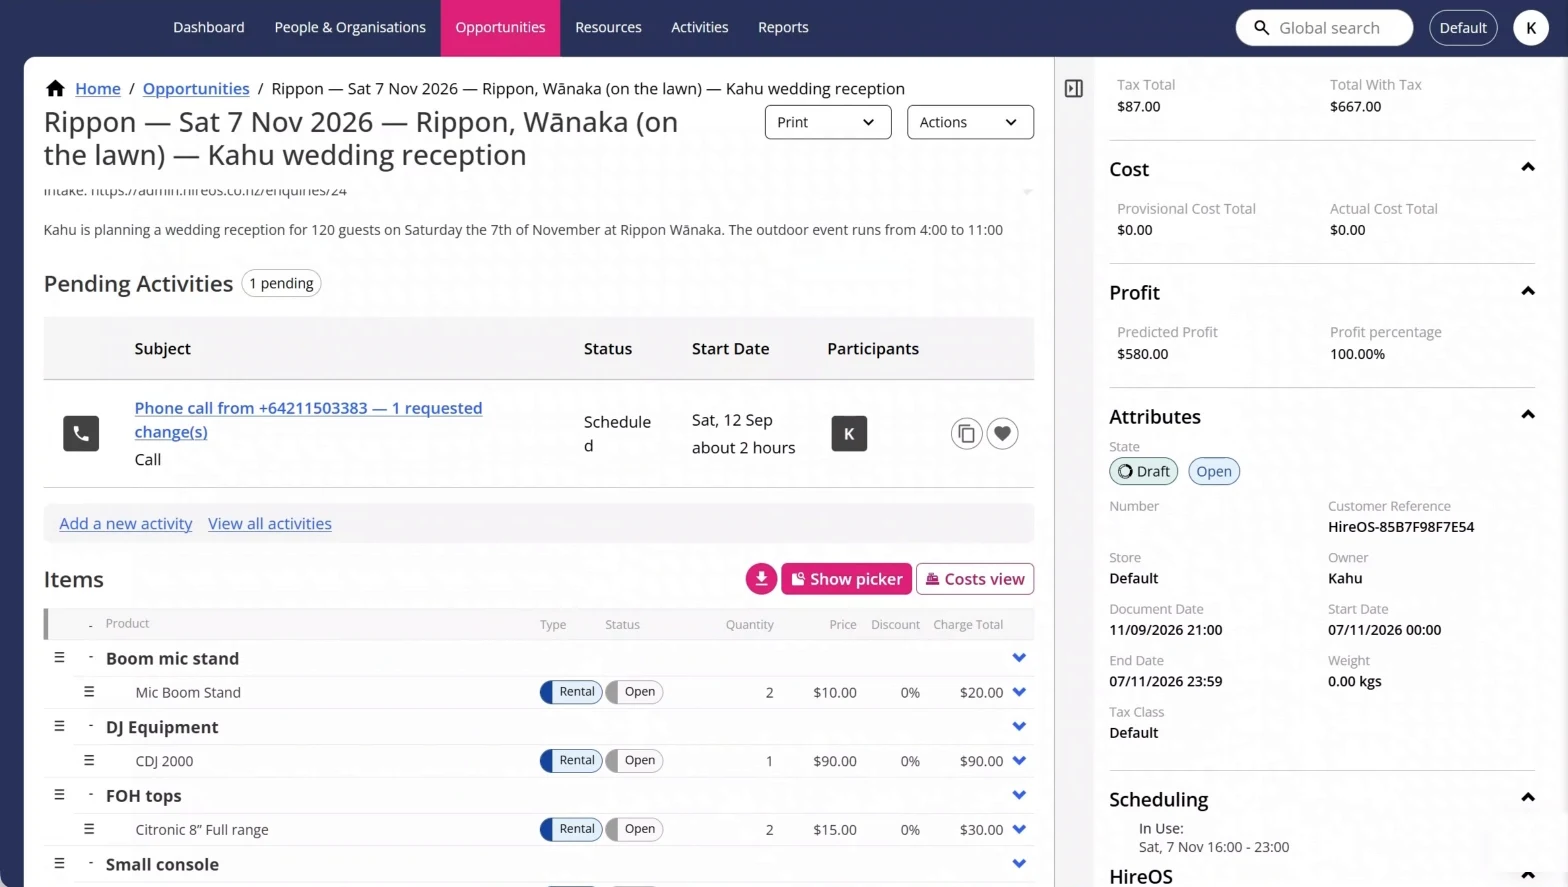This screenshot has height=887, width=1568.
Task: Click View all activities link
Action: [x=270, y=524]
